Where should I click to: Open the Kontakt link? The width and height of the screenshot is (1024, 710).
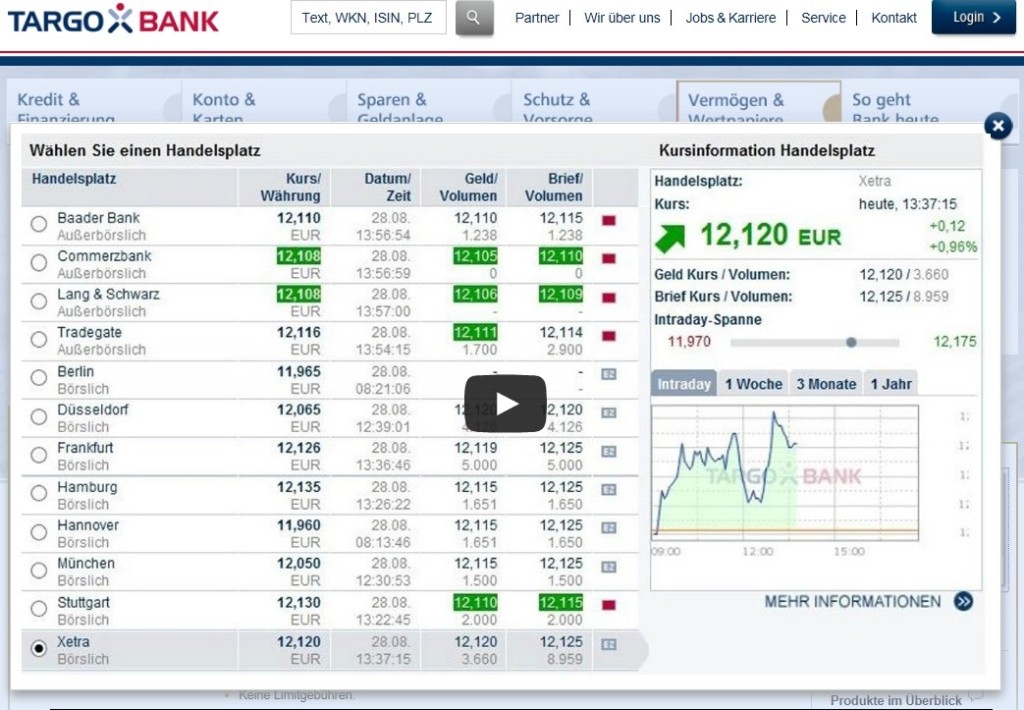[x=893, y=18]
